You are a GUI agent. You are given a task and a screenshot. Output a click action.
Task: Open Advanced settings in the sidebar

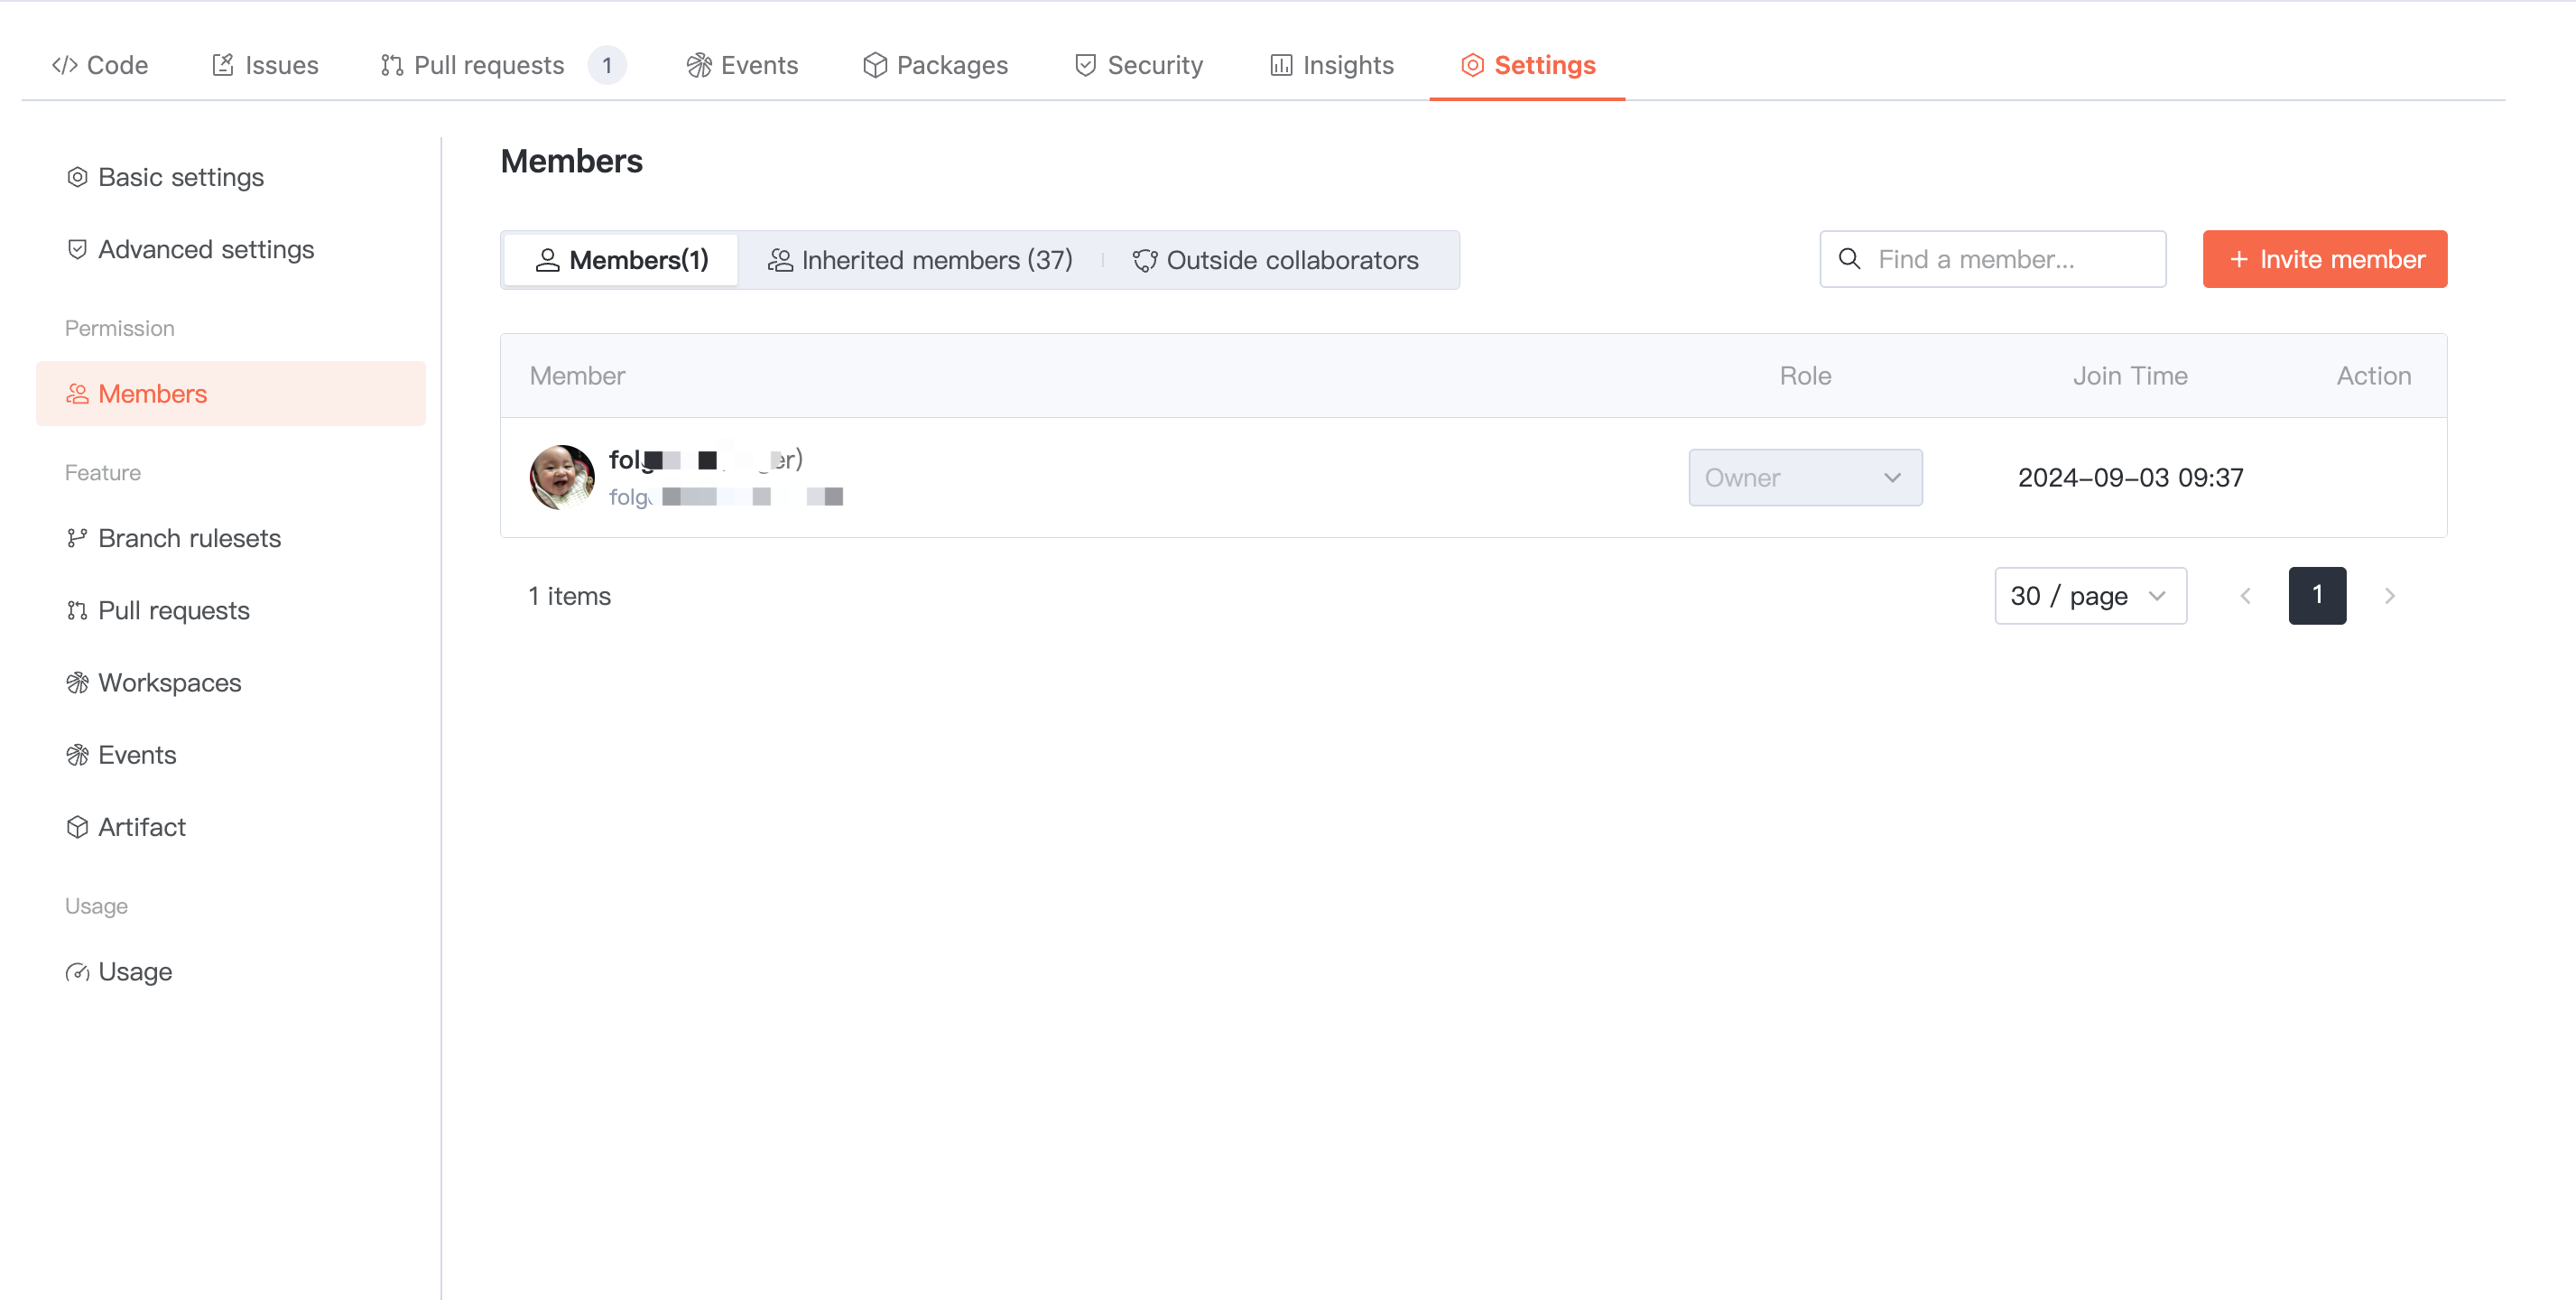point(205,249)
